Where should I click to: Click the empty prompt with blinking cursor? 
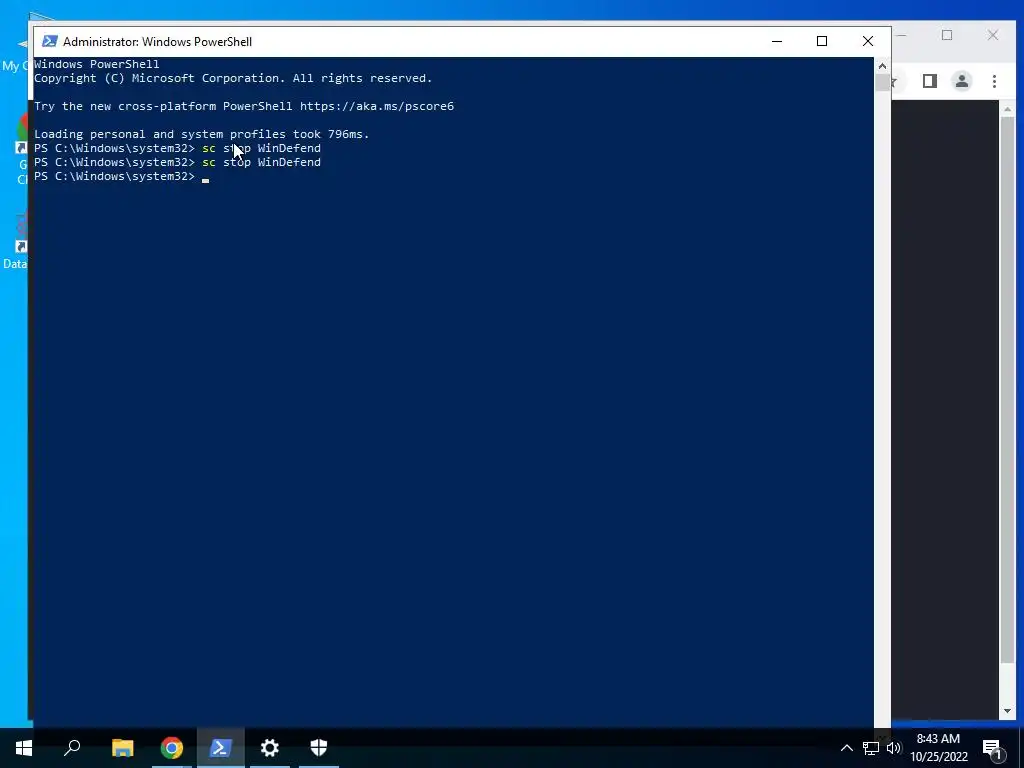[x=121, y=176]
